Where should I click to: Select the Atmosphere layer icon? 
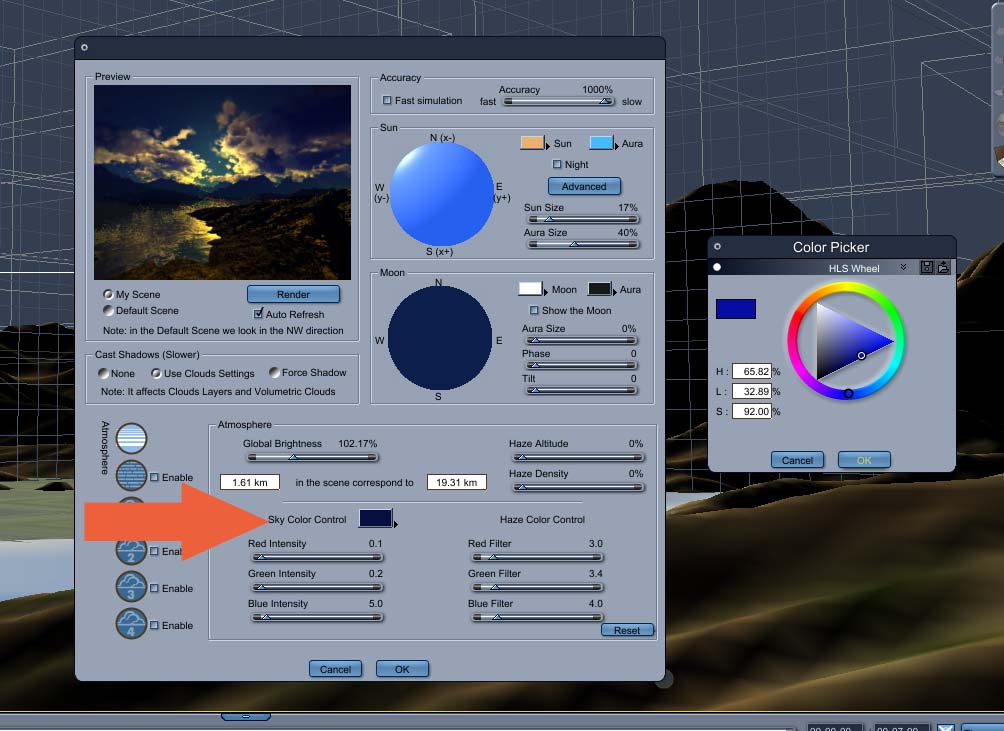tap(131, 438)
